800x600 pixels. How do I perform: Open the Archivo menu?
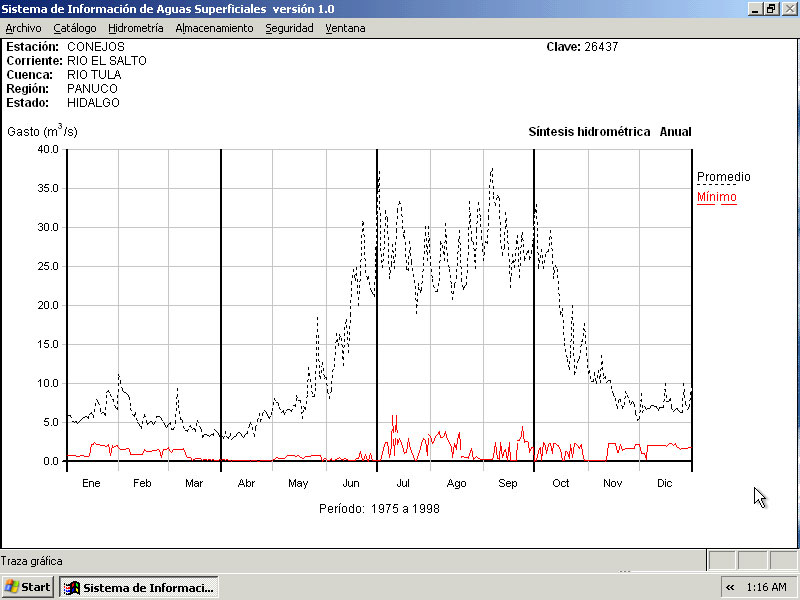[x=23, y=28]
